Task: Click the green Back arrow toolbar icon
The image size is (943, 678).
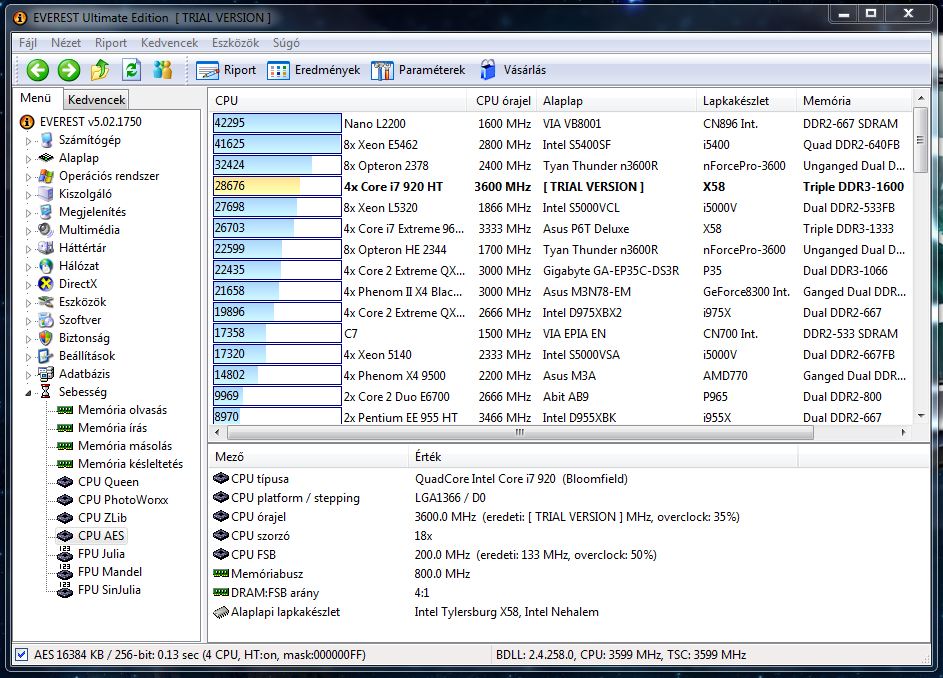Action: (x=37, y=70)
